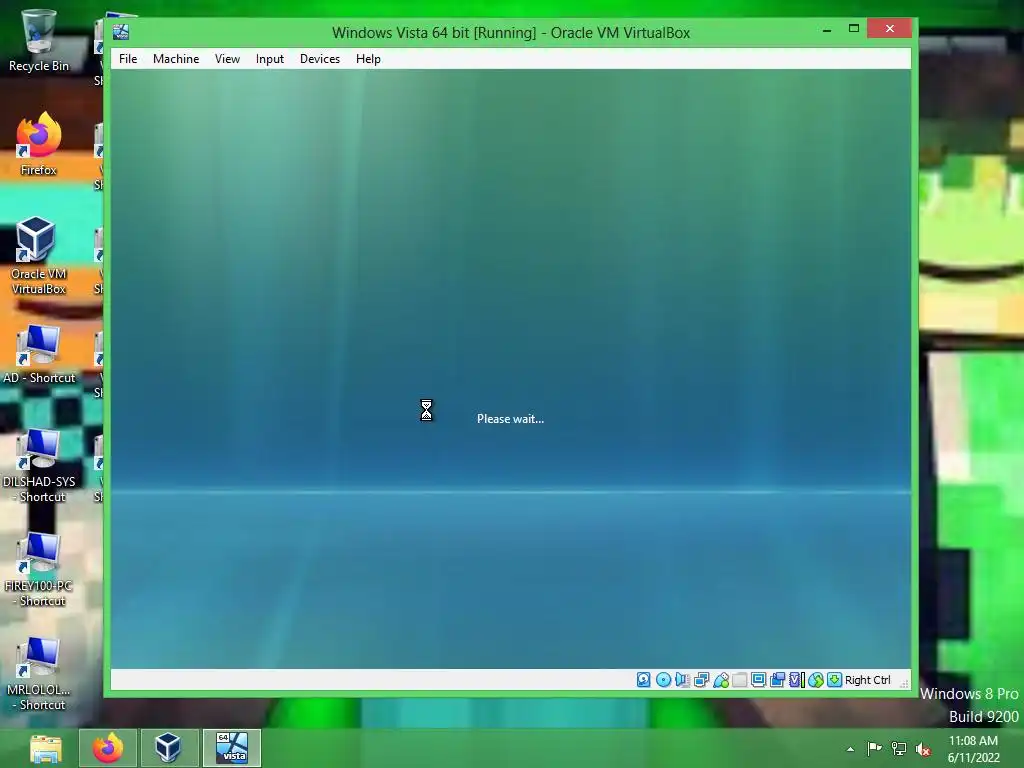Image resolution: width=1024 pixels, height=768 pixels.
Task: Minimize the VirtualBox VM window
Action: (827, 29)
